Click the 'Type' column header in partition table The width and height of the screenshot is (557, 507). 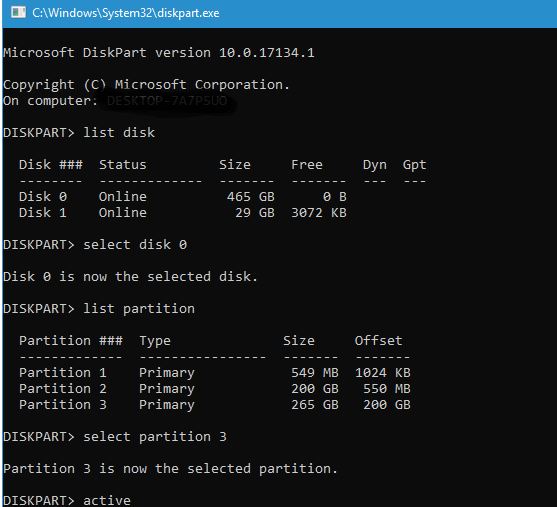tap(155, 341)
